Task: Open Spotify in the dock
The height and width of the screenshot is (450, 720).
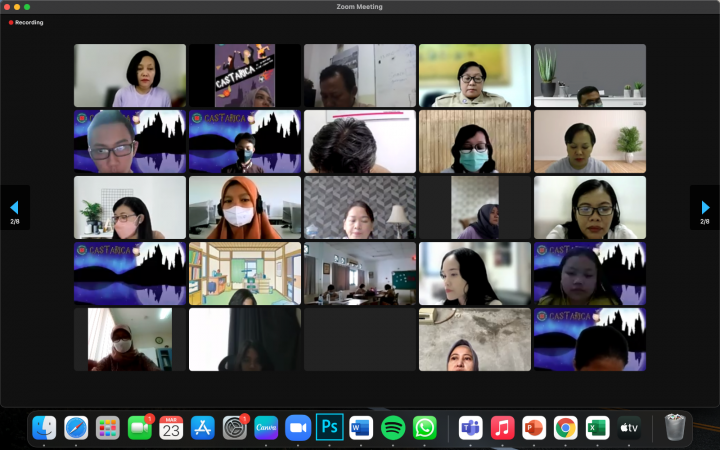Action: pyautogui.click(x=393, y=428)
